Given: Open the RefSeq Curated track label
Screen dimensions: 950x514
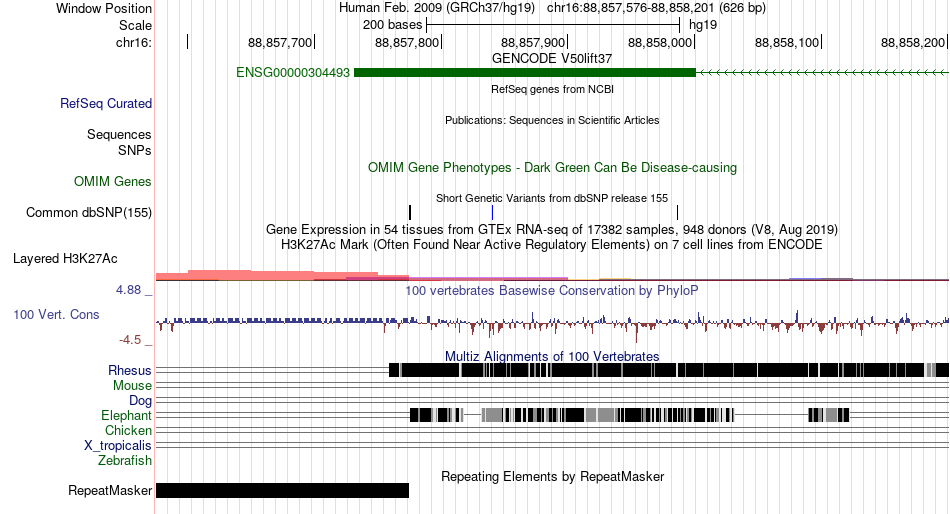Looking at the screenshot, I should tap(106, 104).
